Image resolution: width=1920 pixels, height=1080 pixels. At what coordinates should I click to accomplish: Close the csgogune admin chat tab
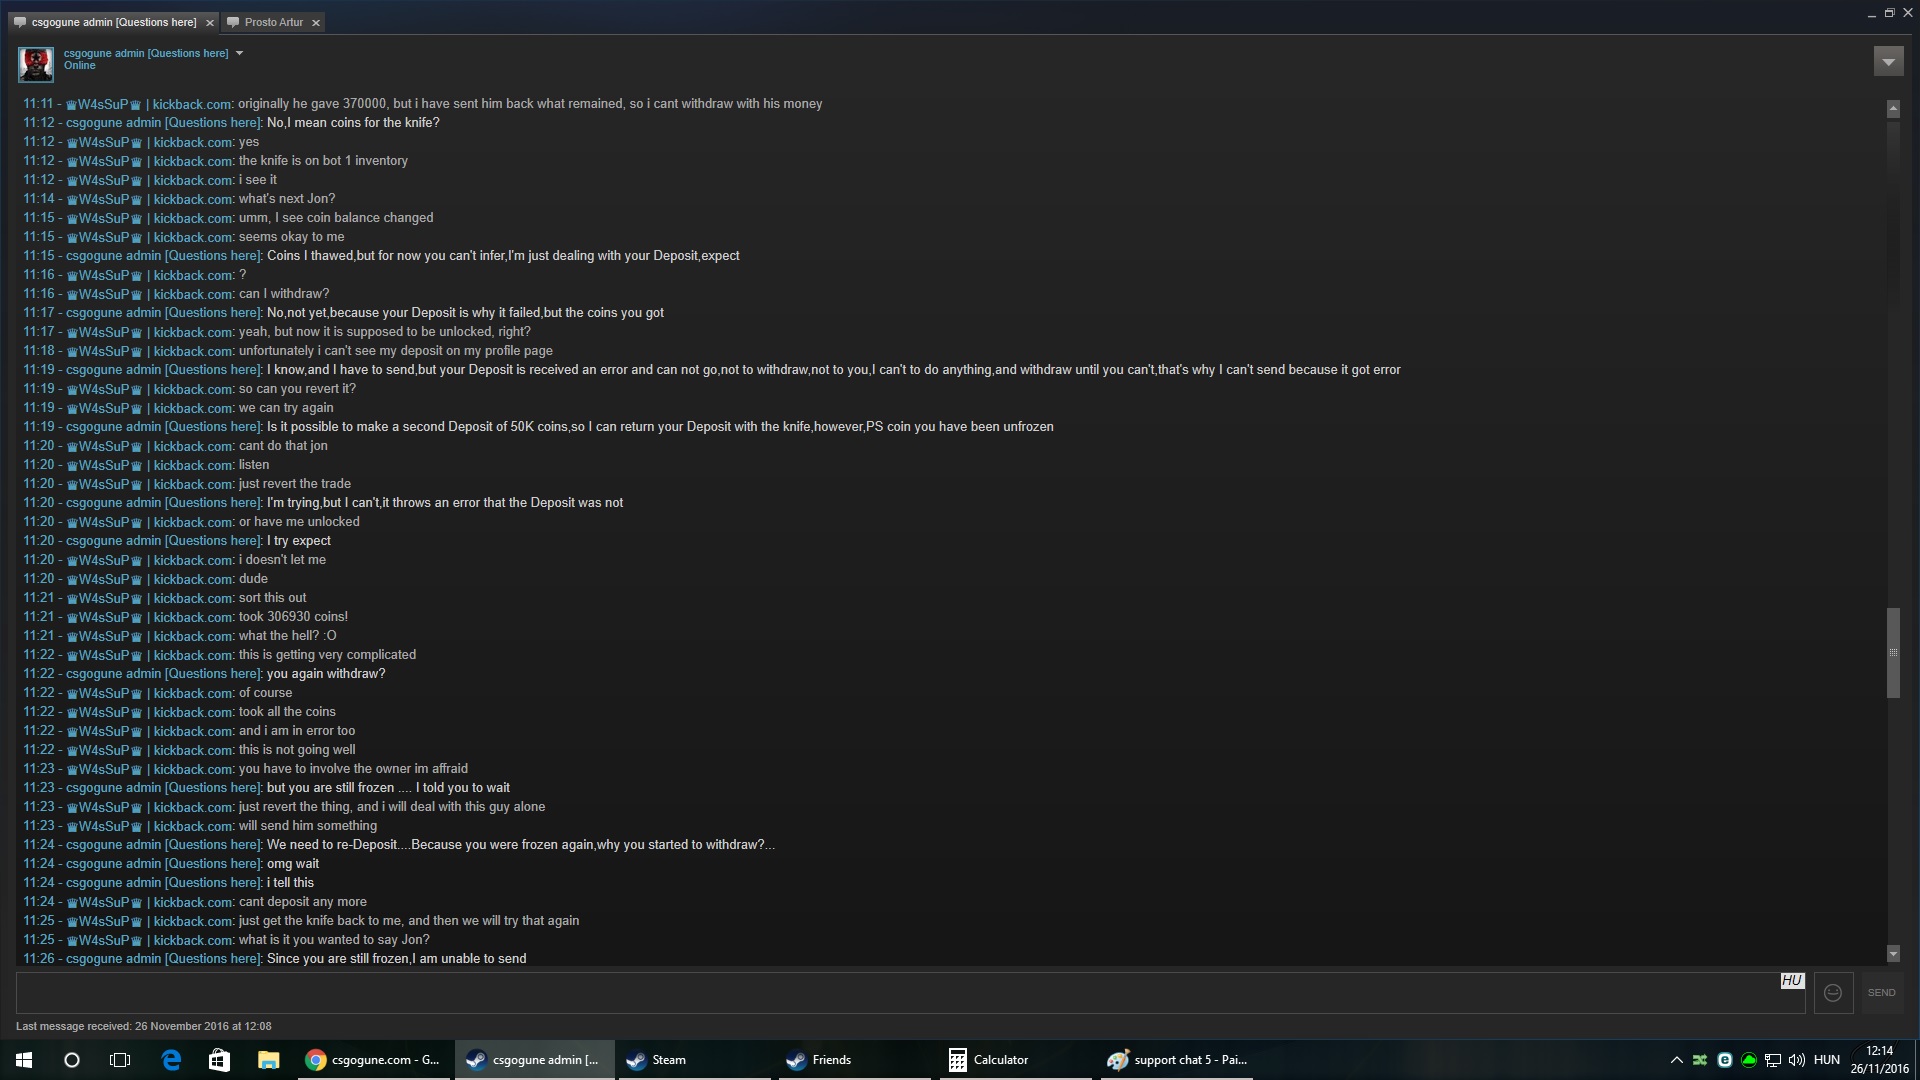coord(209,22)
